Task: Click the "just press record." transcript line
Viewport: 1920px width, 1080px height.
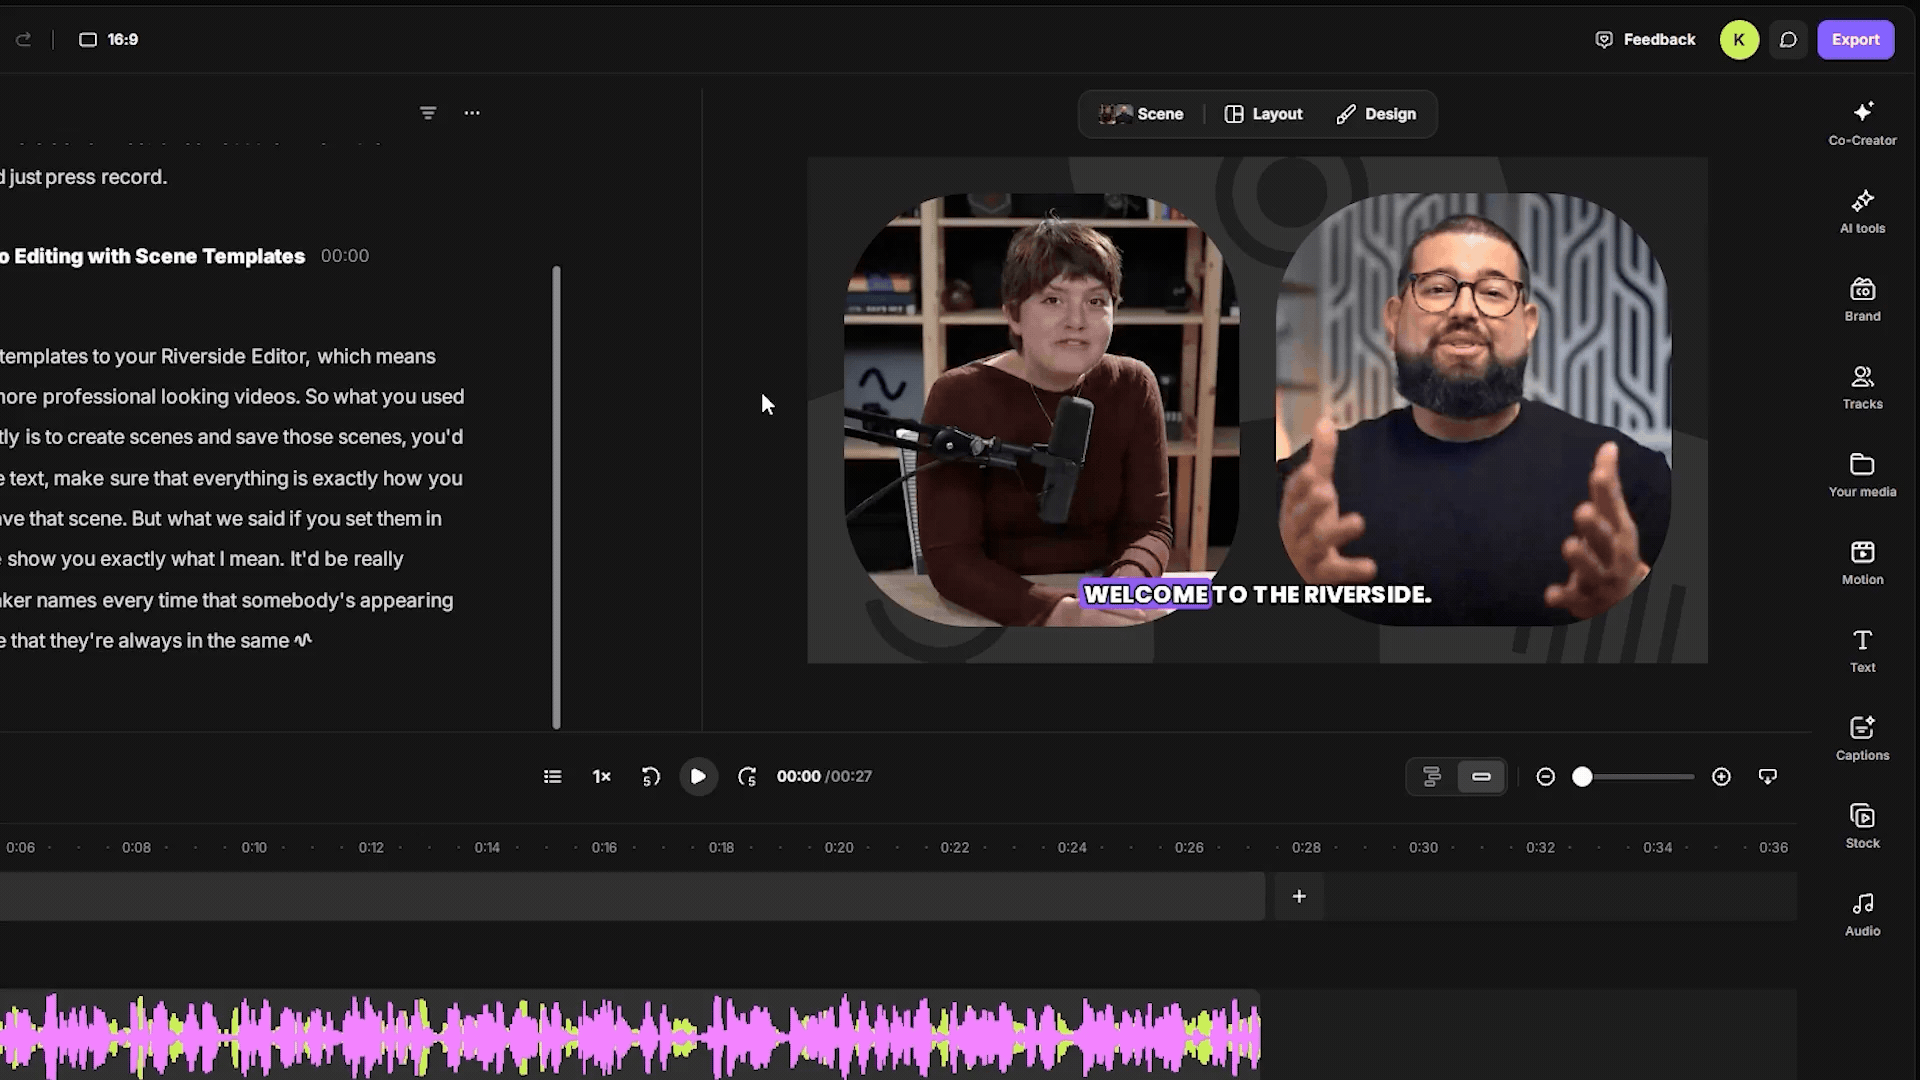Action: (x=88, y=177)
